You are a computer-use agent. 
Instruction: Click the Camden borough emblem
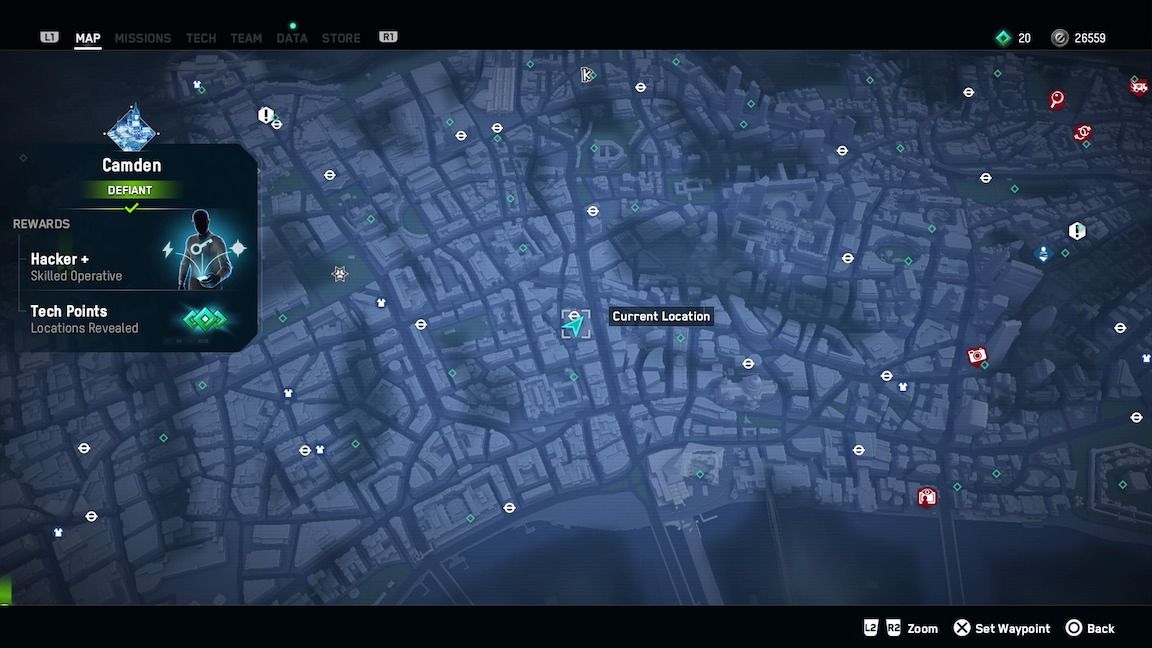132,129
